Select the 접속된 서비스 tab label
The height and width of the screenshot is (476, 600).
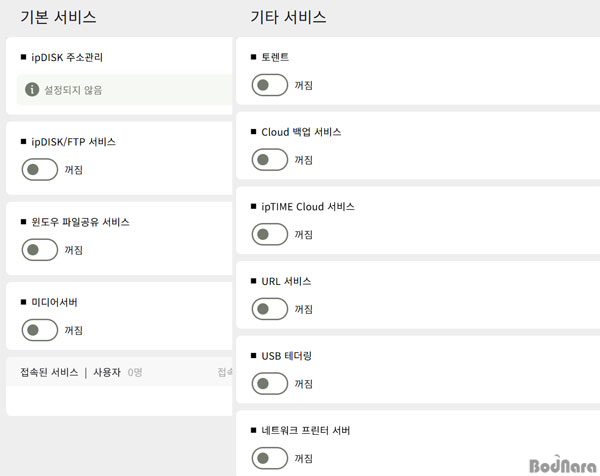coord(49,372)
